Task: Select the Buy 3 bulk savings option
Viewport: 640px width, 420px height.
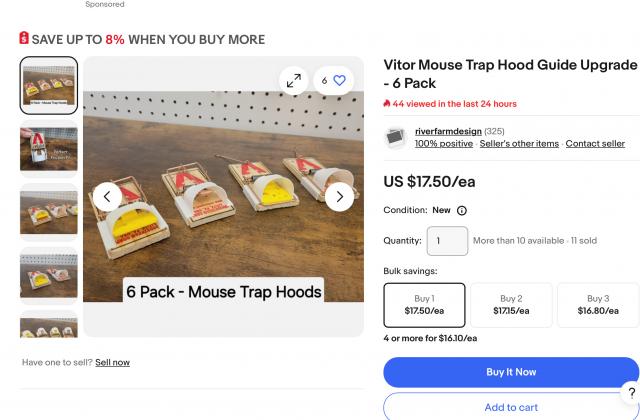Action: 597,305
